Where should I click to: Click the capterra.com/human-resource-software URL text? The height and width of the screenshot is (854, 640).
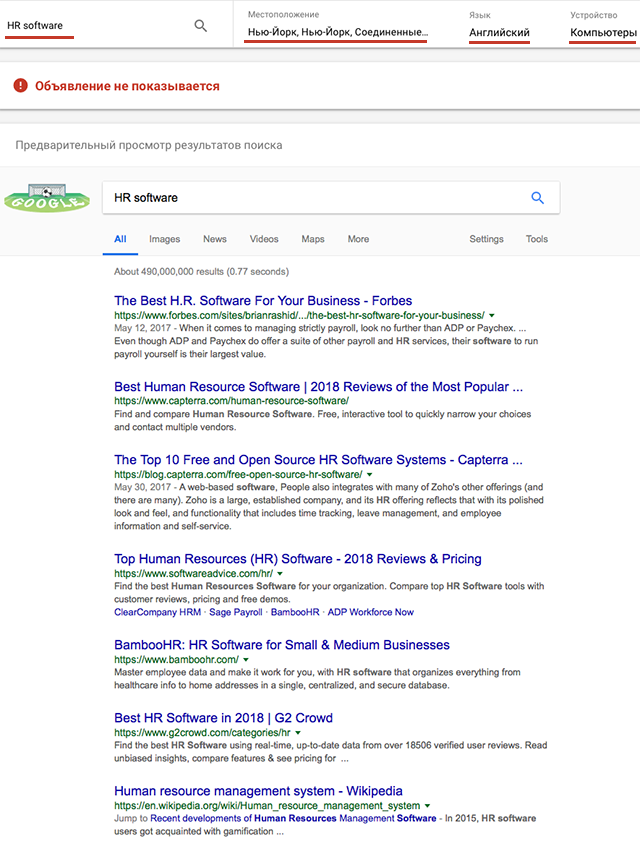coord(231,401)
